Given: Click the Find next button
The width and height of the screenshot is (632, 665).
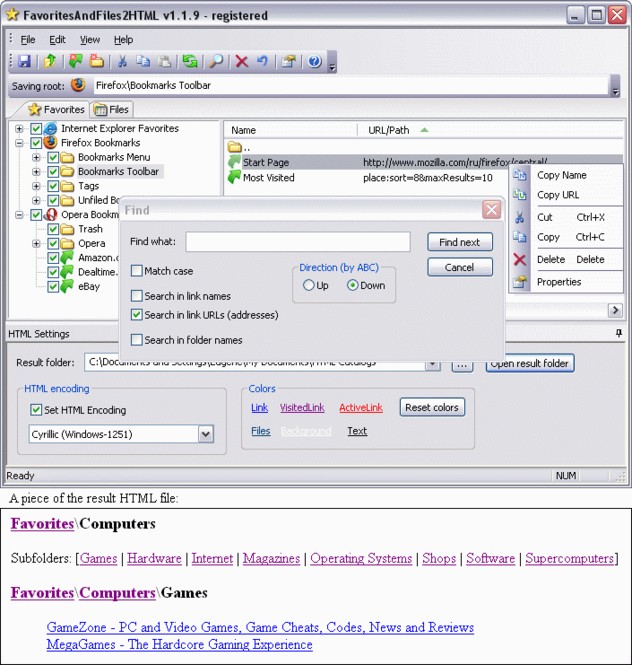Looking at the screenshot, I should (460, 242).
